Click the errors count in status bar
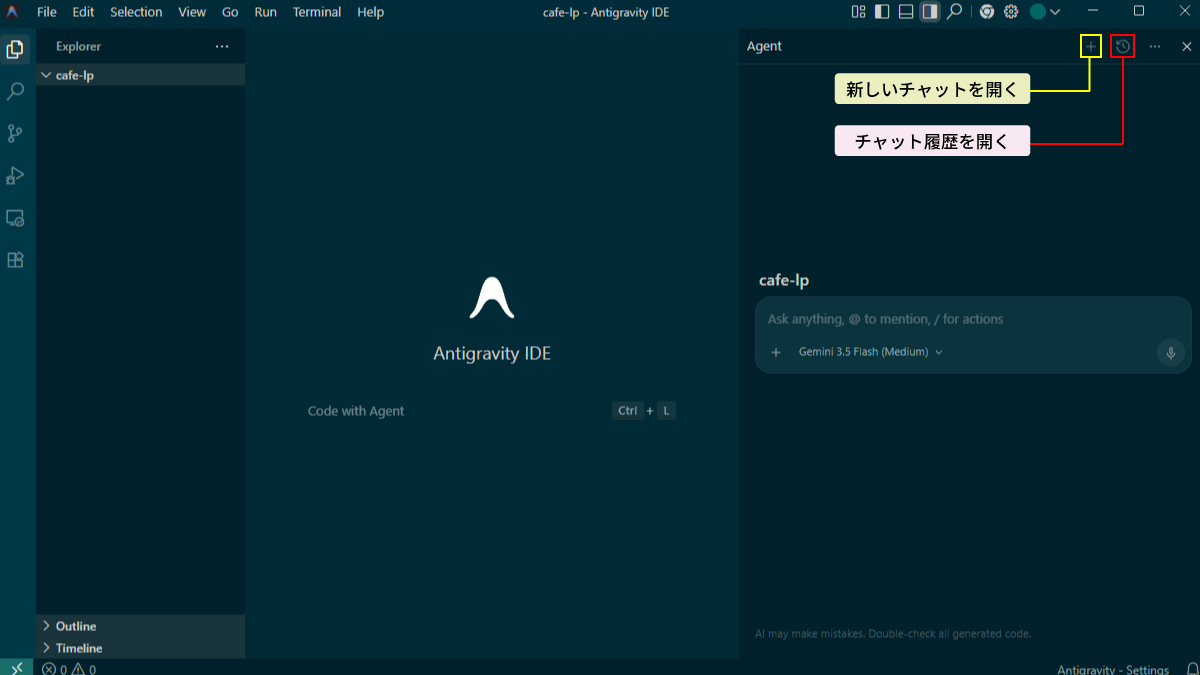The height and width of the screenshot is (675, 1200). [x=54, y=669]
